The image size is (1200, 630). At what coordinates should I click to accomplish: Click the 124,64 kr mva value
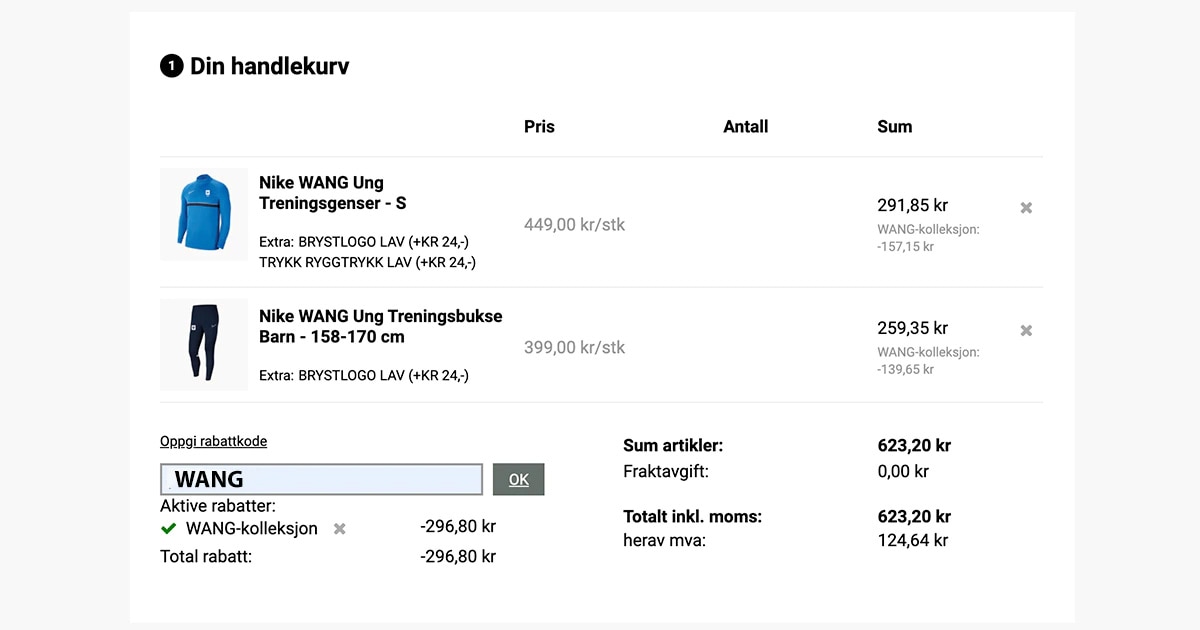[x=913, y=540]
